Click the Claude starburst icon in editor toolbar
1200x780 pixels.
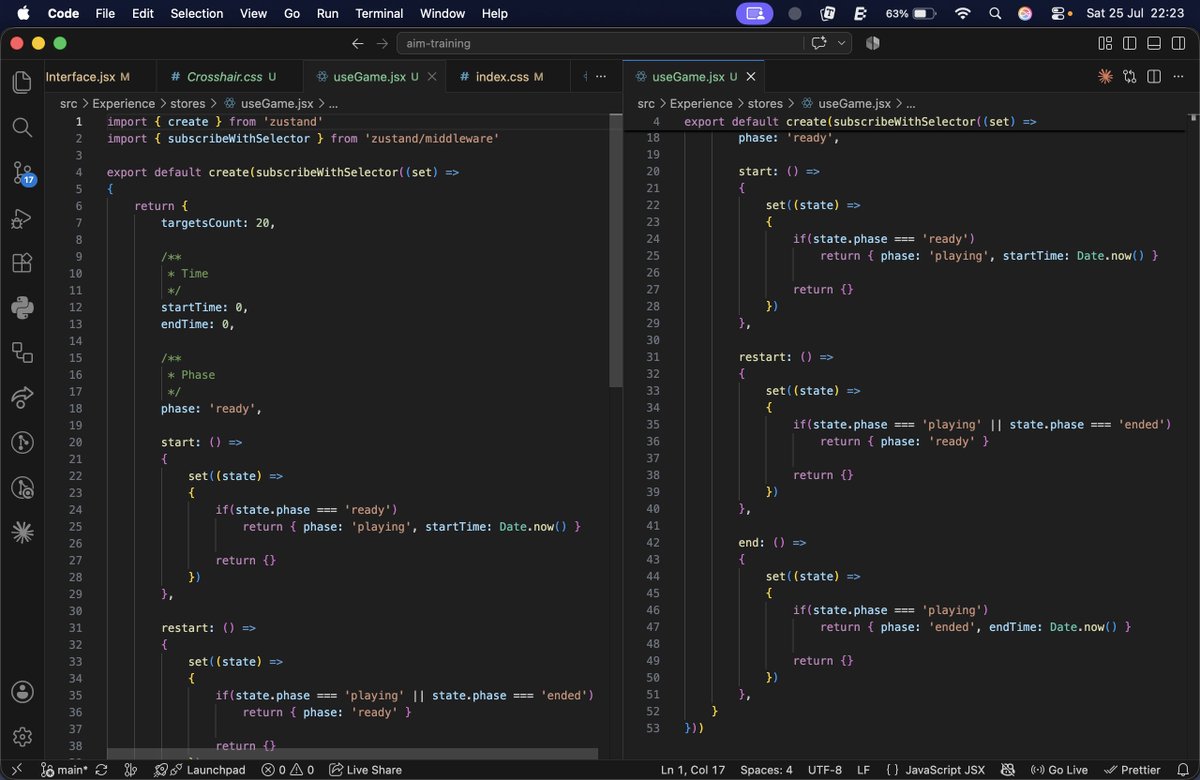click(x=1105, y=76)
